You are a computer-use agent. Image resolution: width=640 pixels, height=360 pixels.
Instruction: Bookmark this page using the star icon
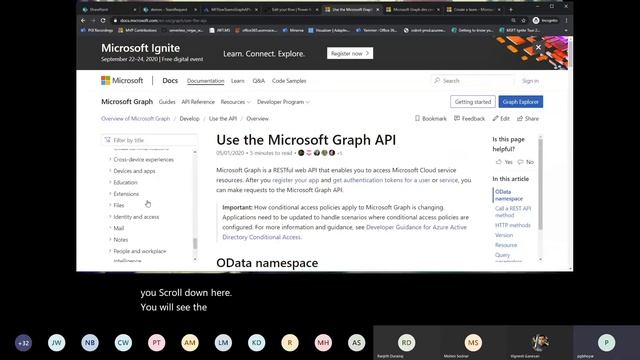point(523,20)
